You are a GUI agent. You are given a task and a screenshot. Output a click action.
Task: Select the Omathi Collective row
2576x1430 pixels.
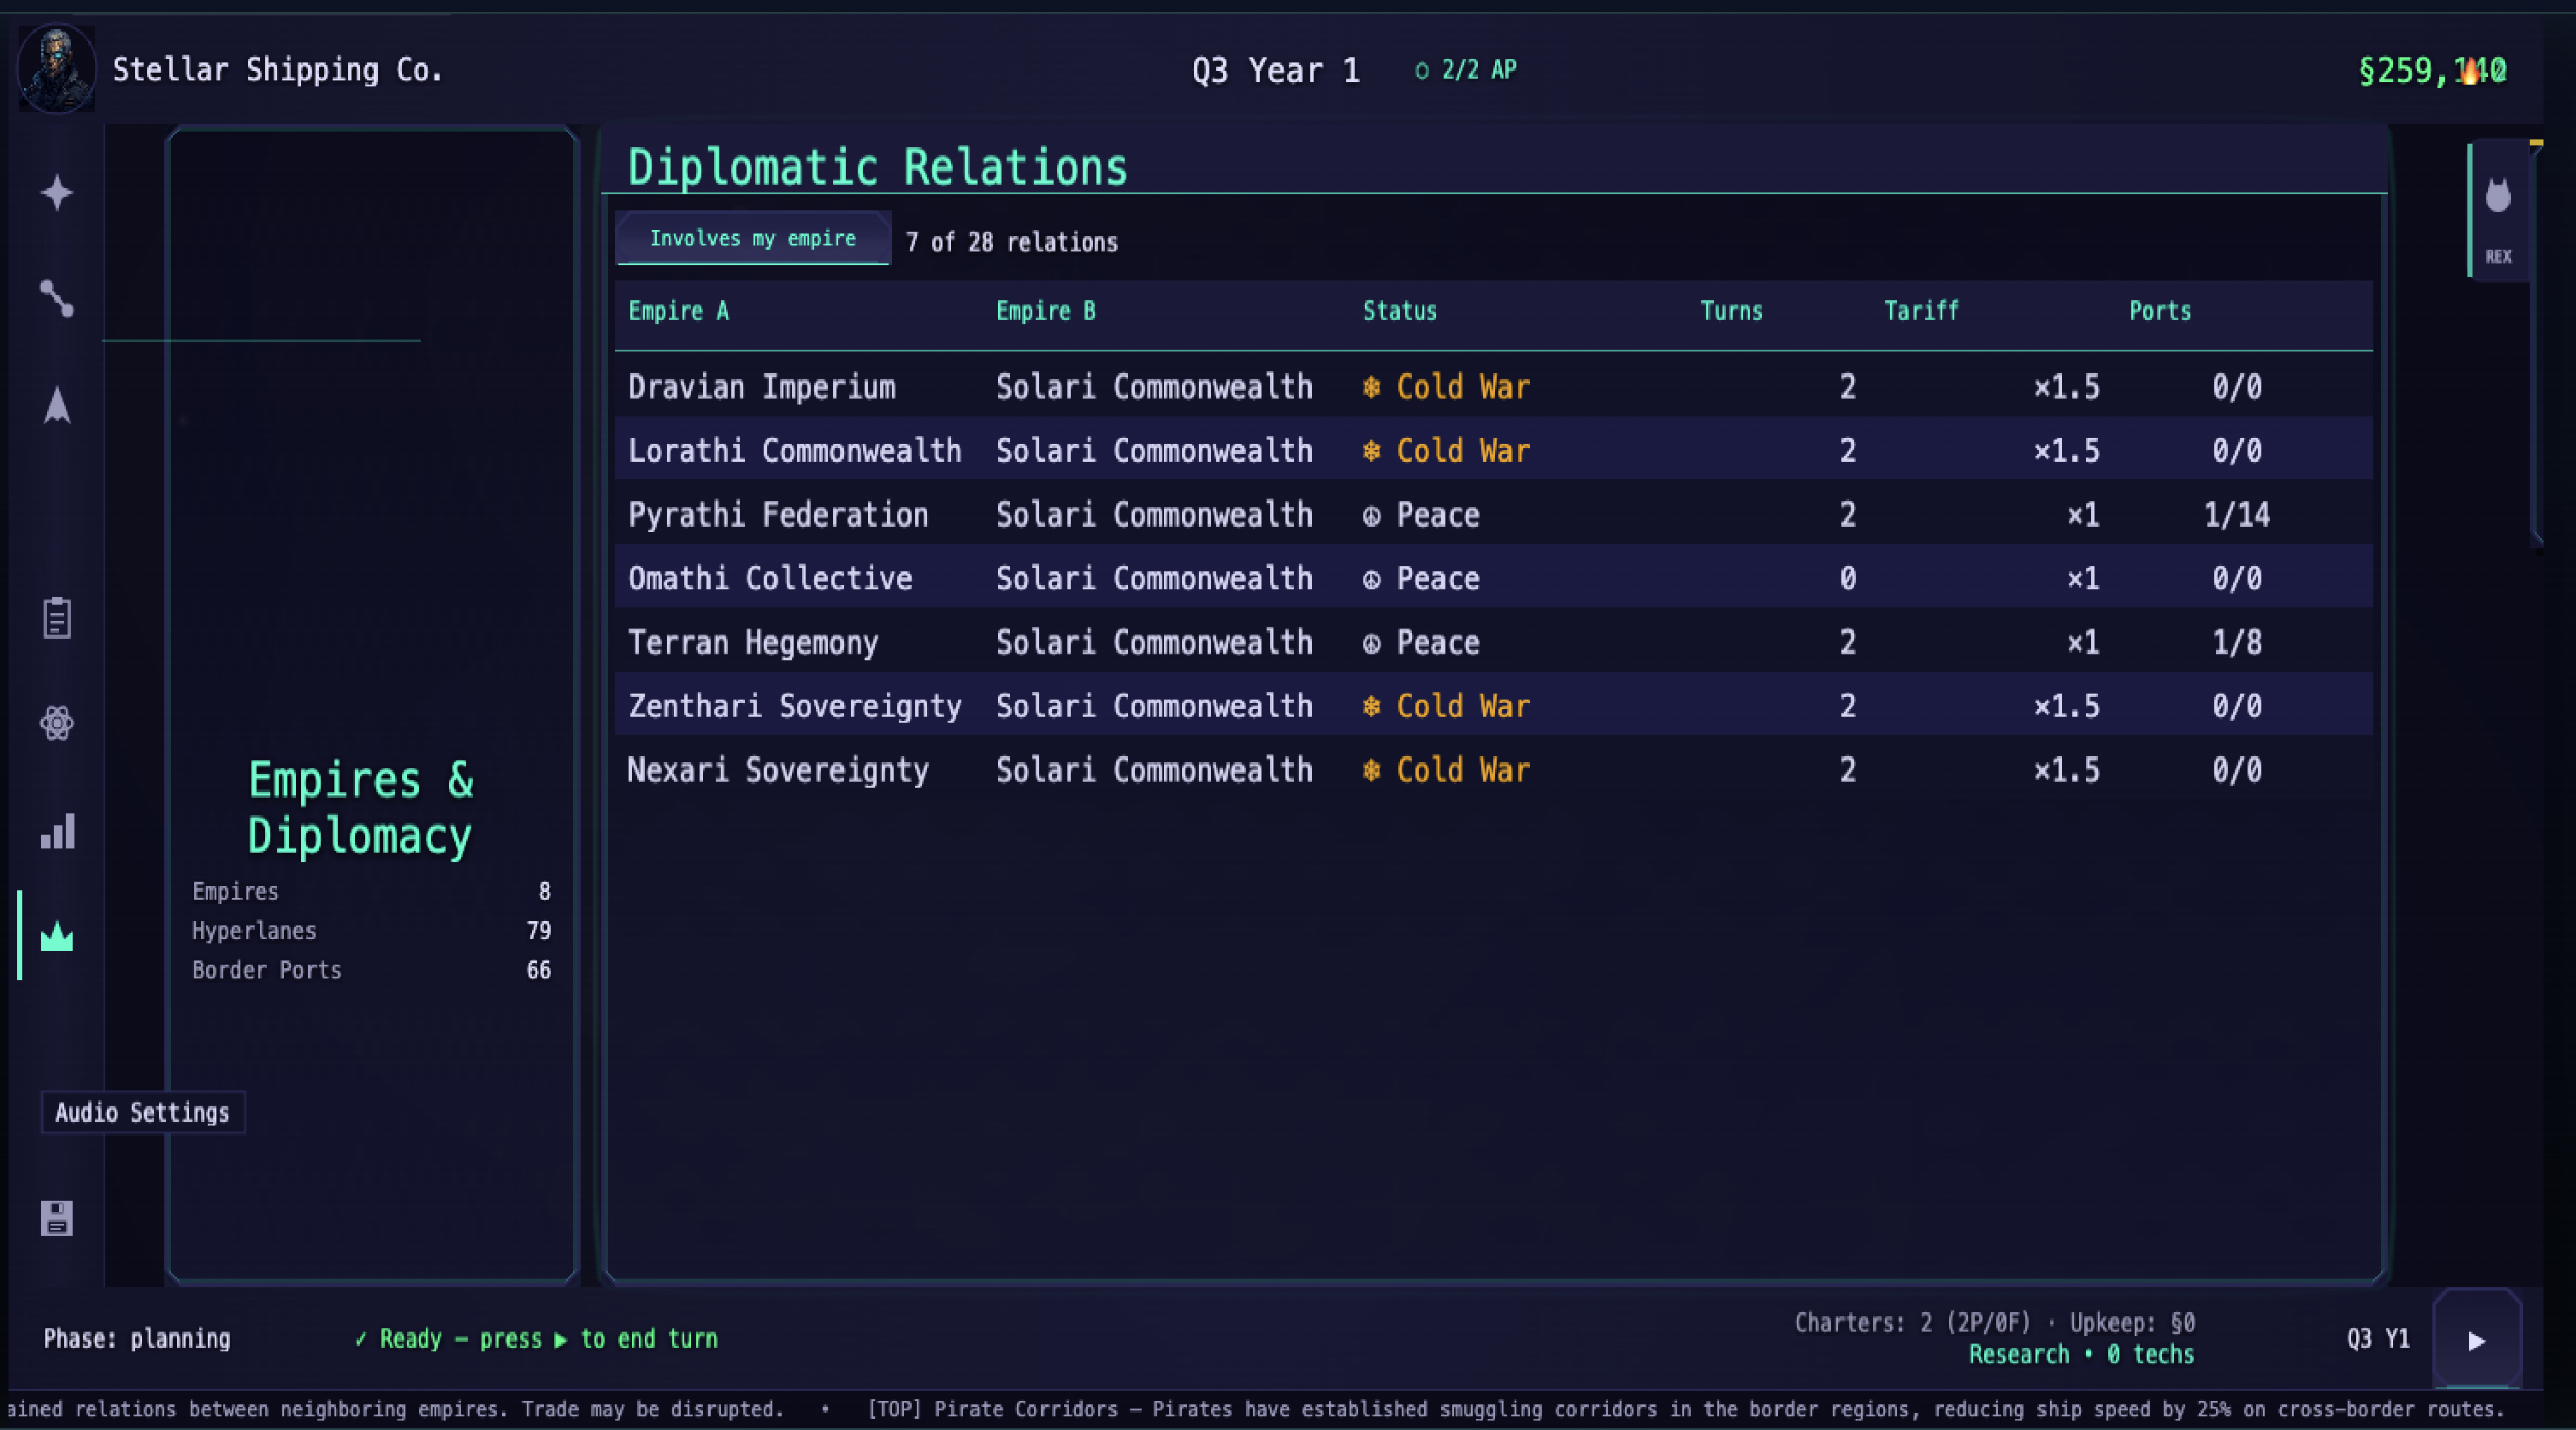1494,578
